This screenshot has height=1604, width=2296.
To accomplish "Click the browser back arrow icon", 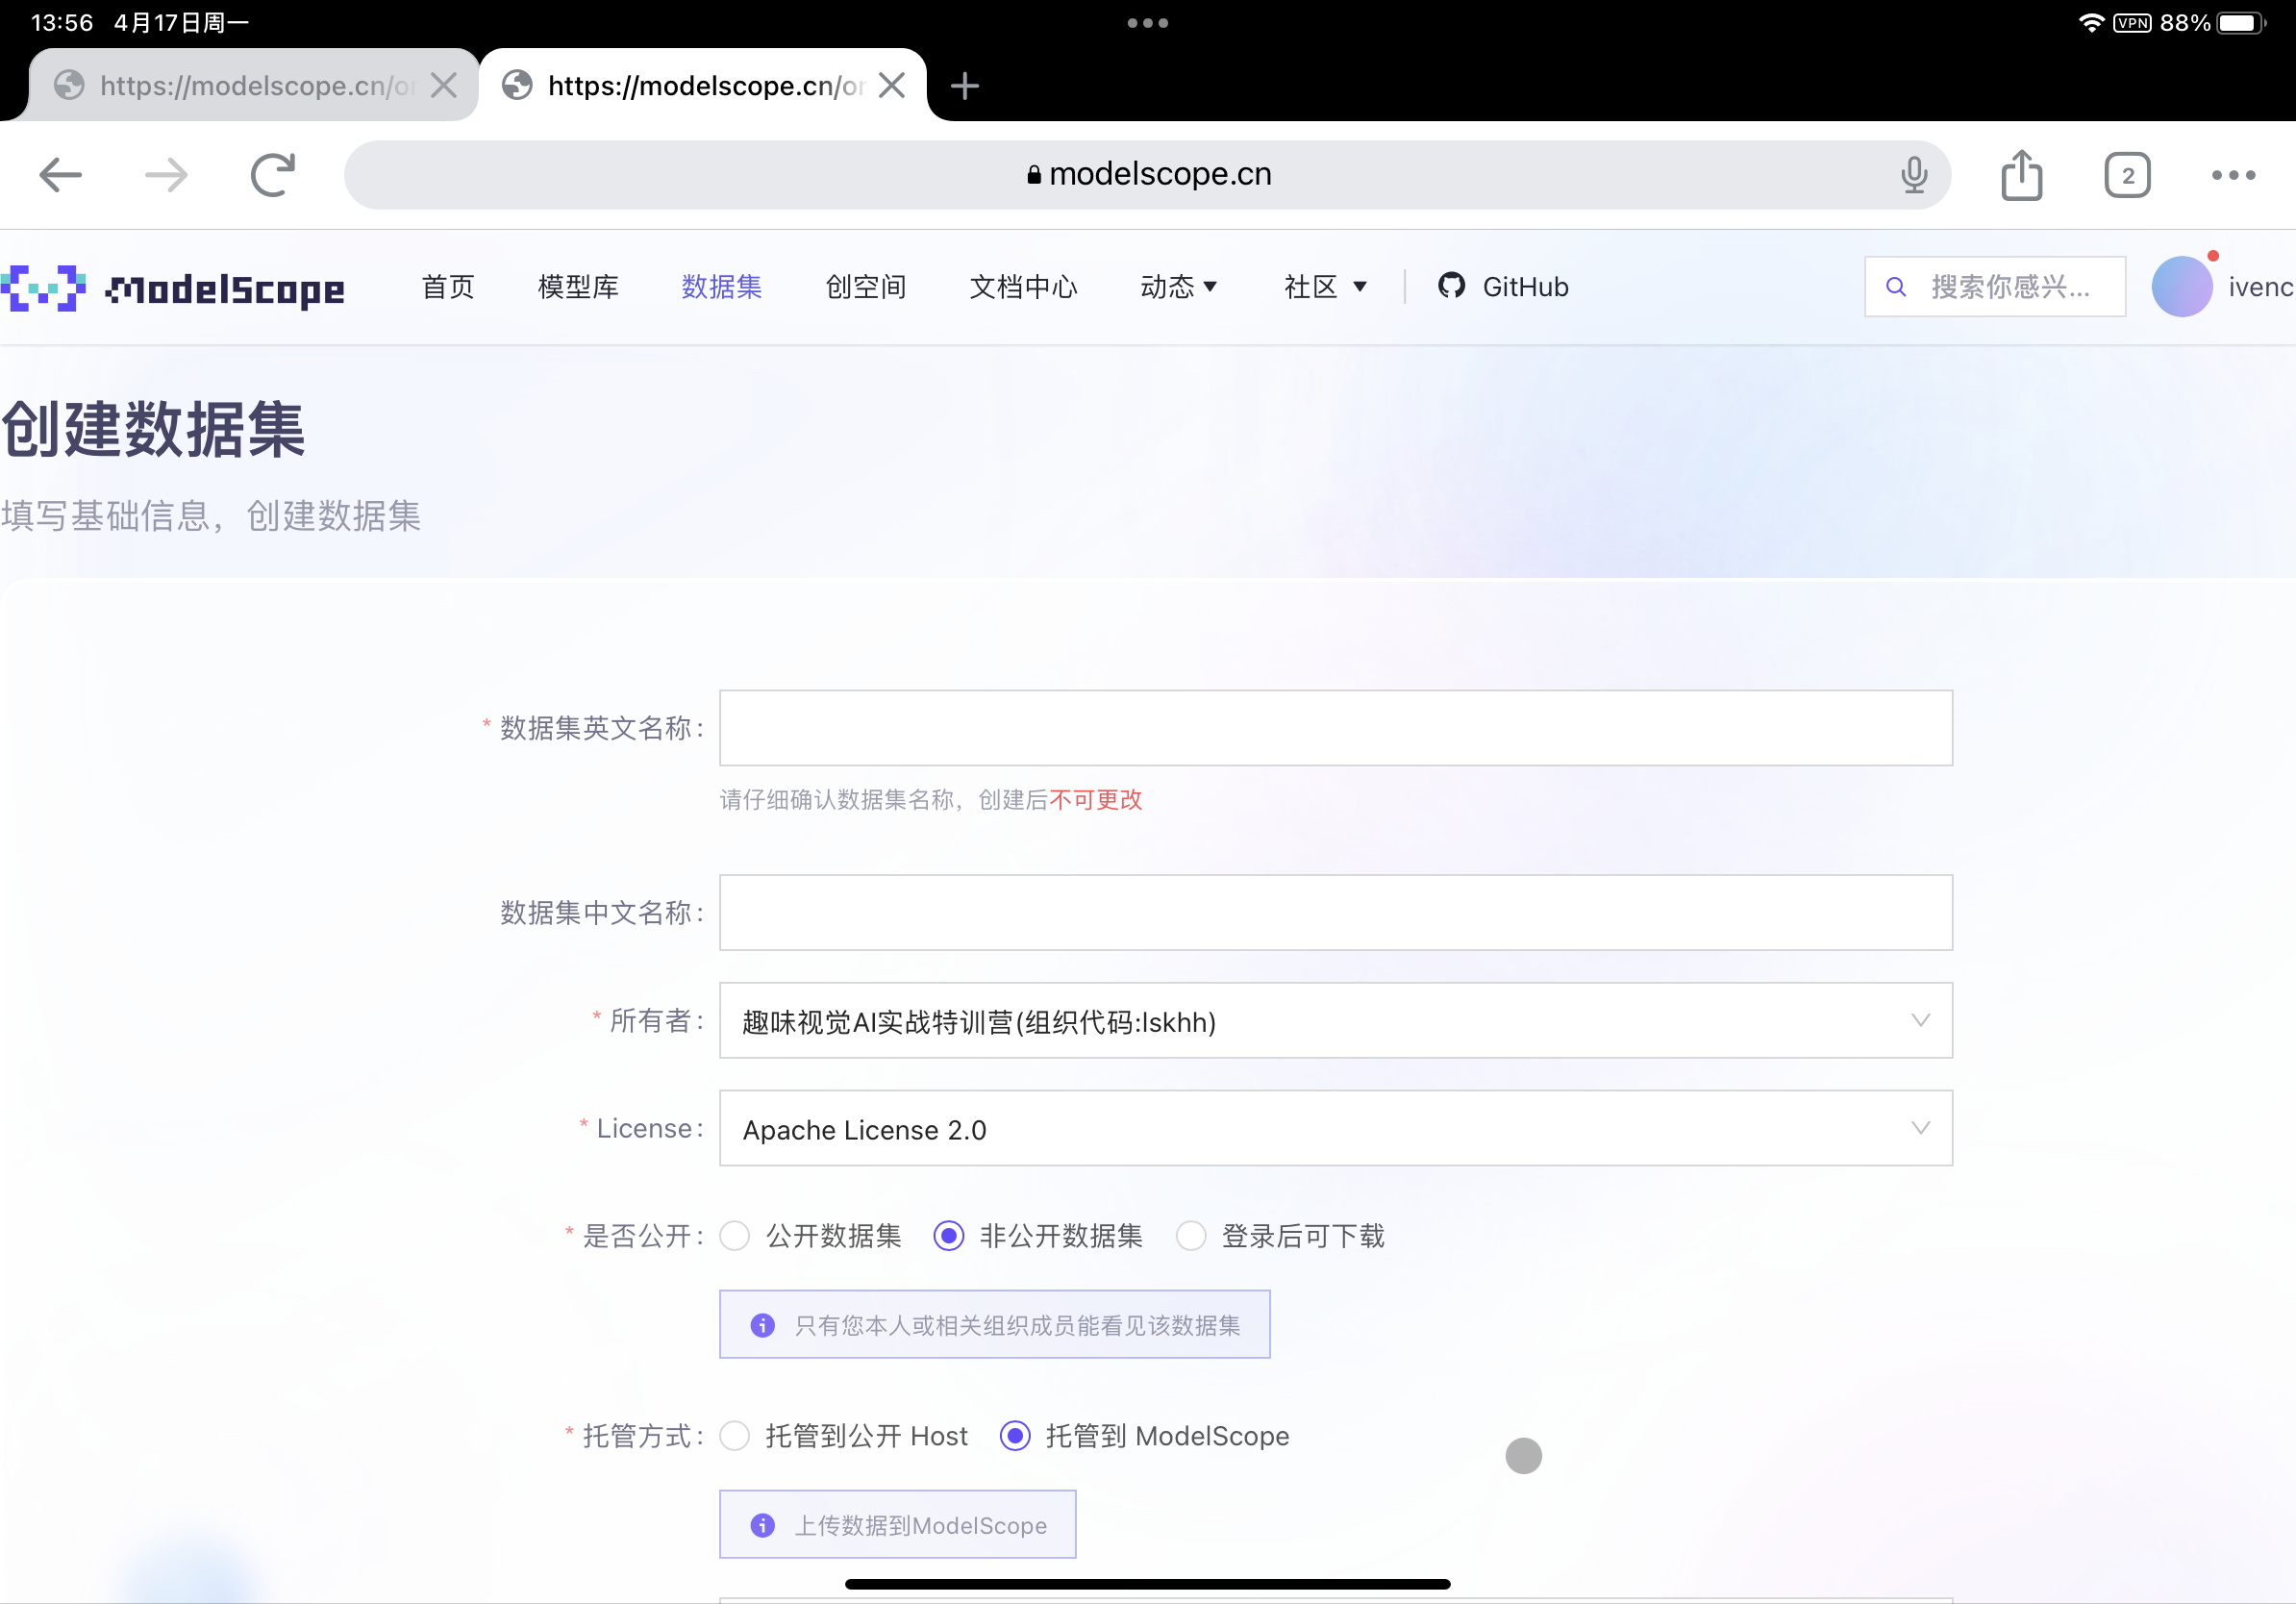I will [x=60, y=174].
